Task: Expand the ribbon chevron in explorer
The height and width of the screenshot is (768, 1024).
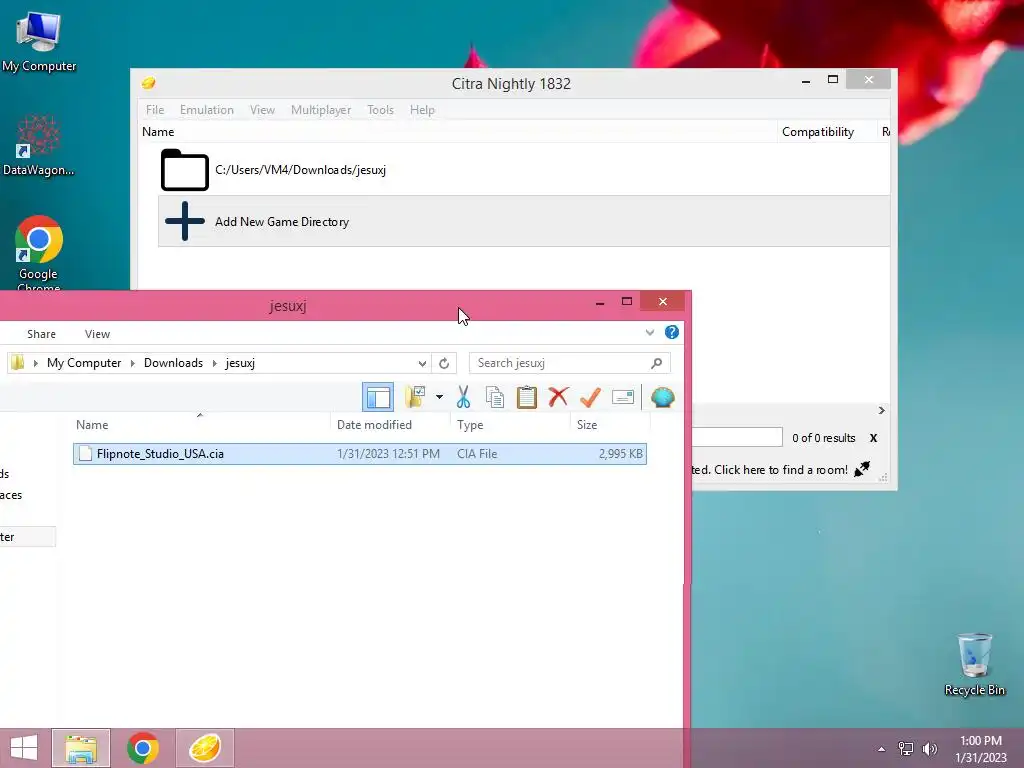Action: [649, 332]
